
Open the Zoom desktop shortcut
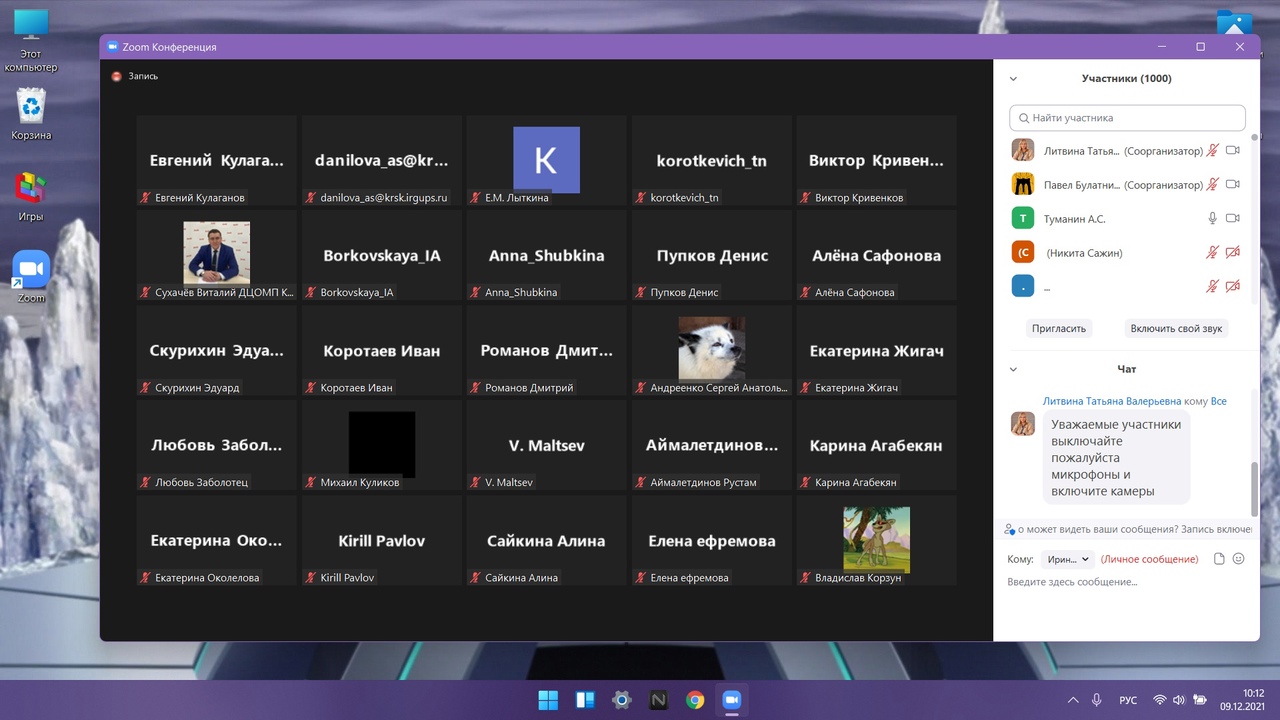[31, 276]
